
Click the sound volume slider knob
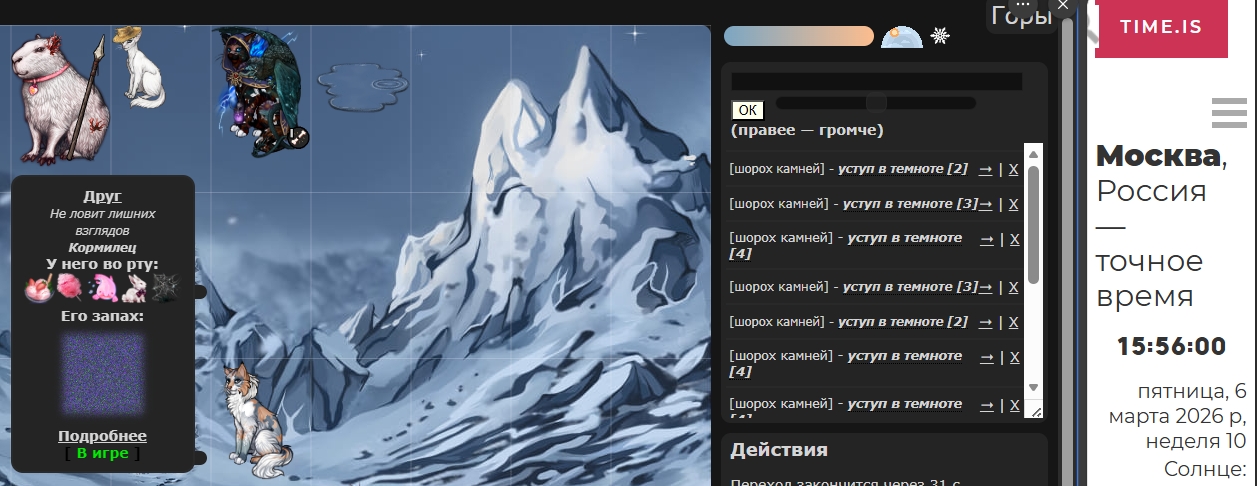click(876, 103)
